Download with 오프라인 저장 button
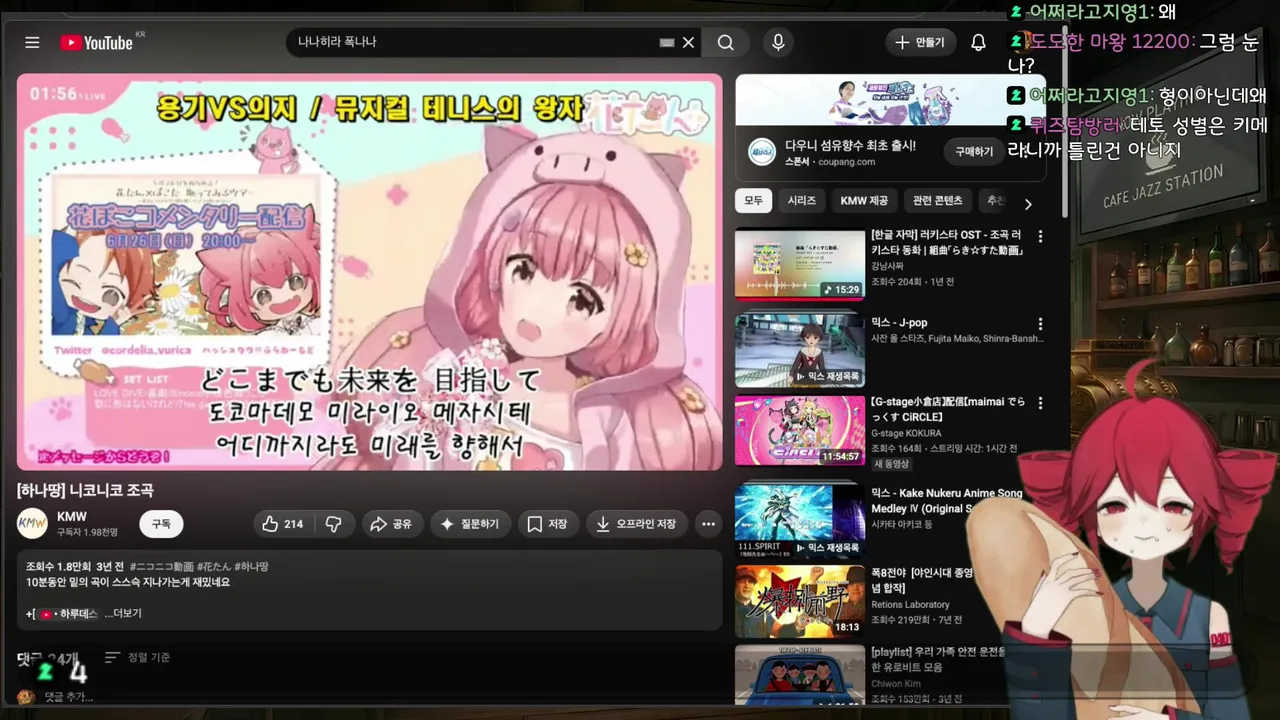This screenshot has height=720, width=1280. (636, 524)
